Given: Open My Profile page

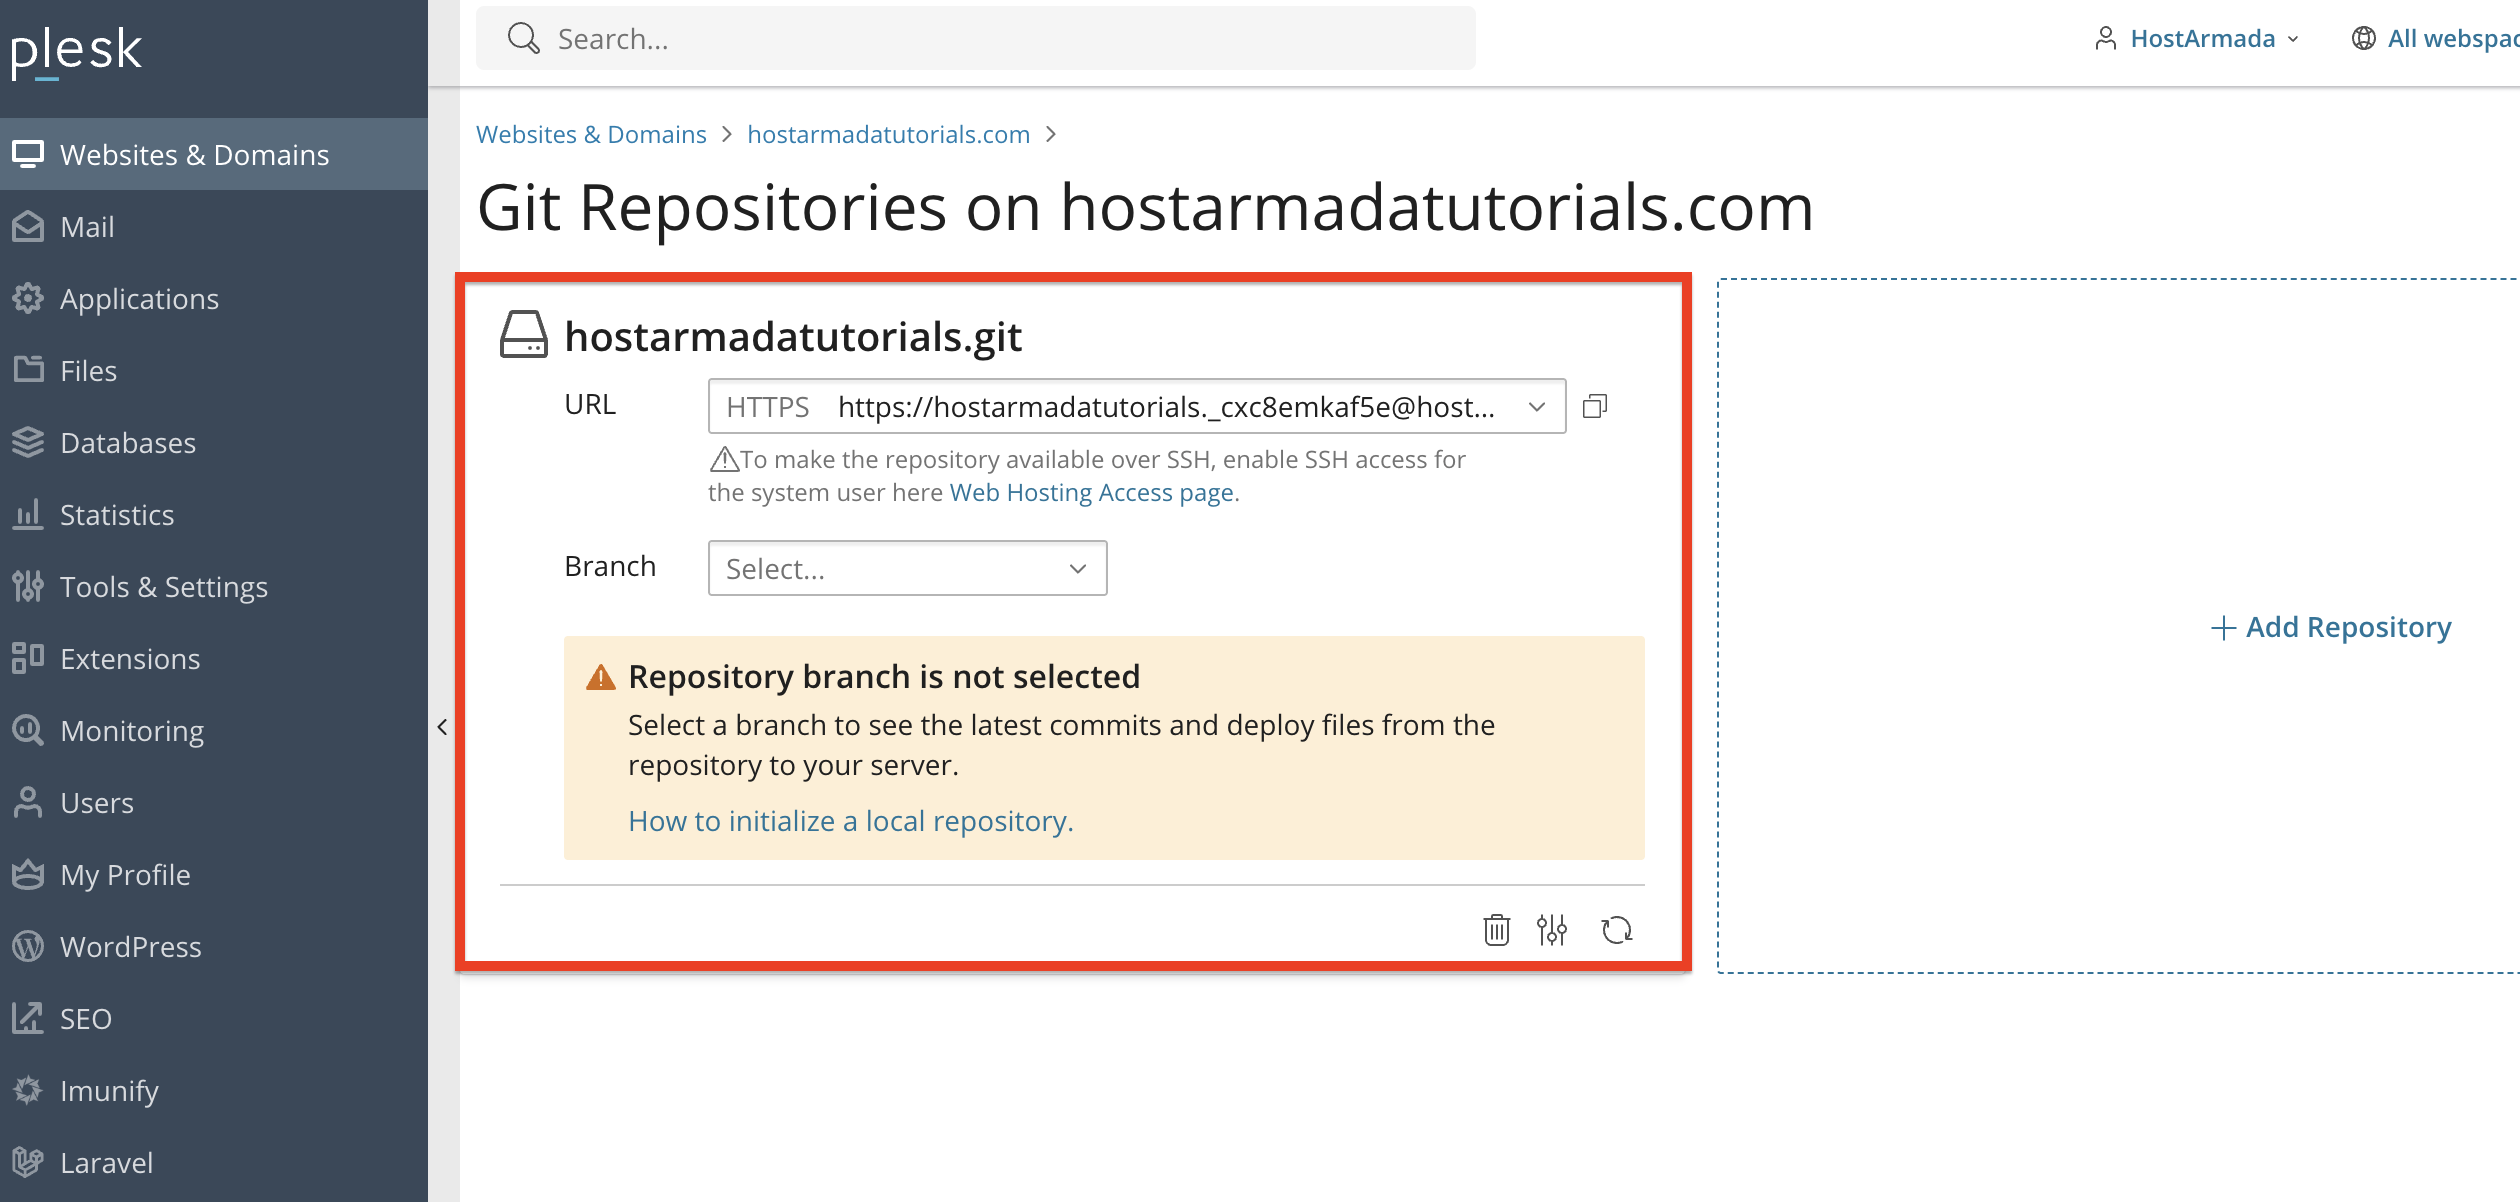Looking at the screenshot, I should 214,875.
